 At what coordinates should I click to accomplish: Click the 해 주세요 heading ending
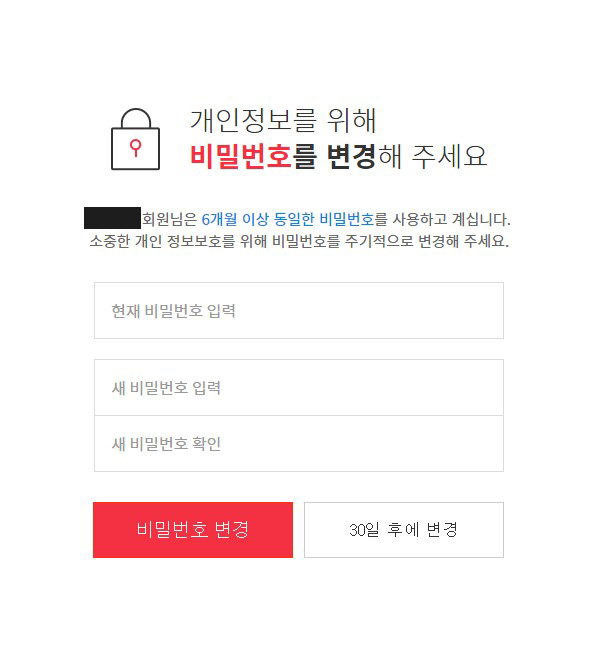[433, 156]
